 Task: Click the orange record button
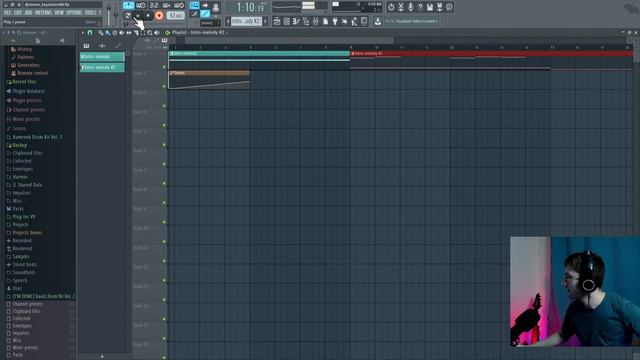[159, 16]
